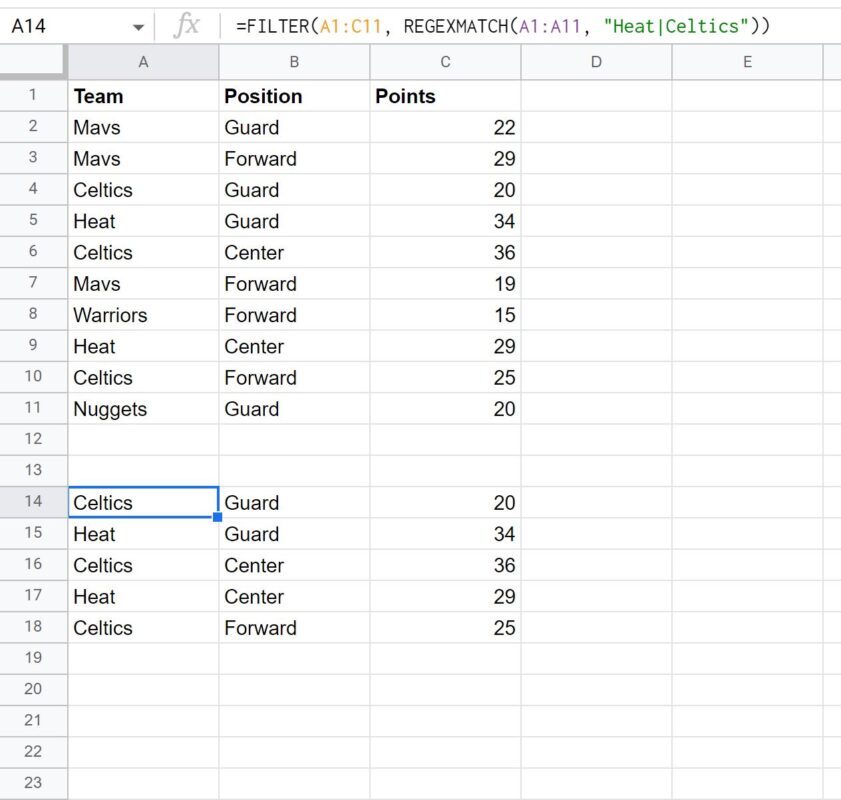Click the cell with value 15
Image resolution: width=841 pixels, height=800 pixels.
pos(445,315)
